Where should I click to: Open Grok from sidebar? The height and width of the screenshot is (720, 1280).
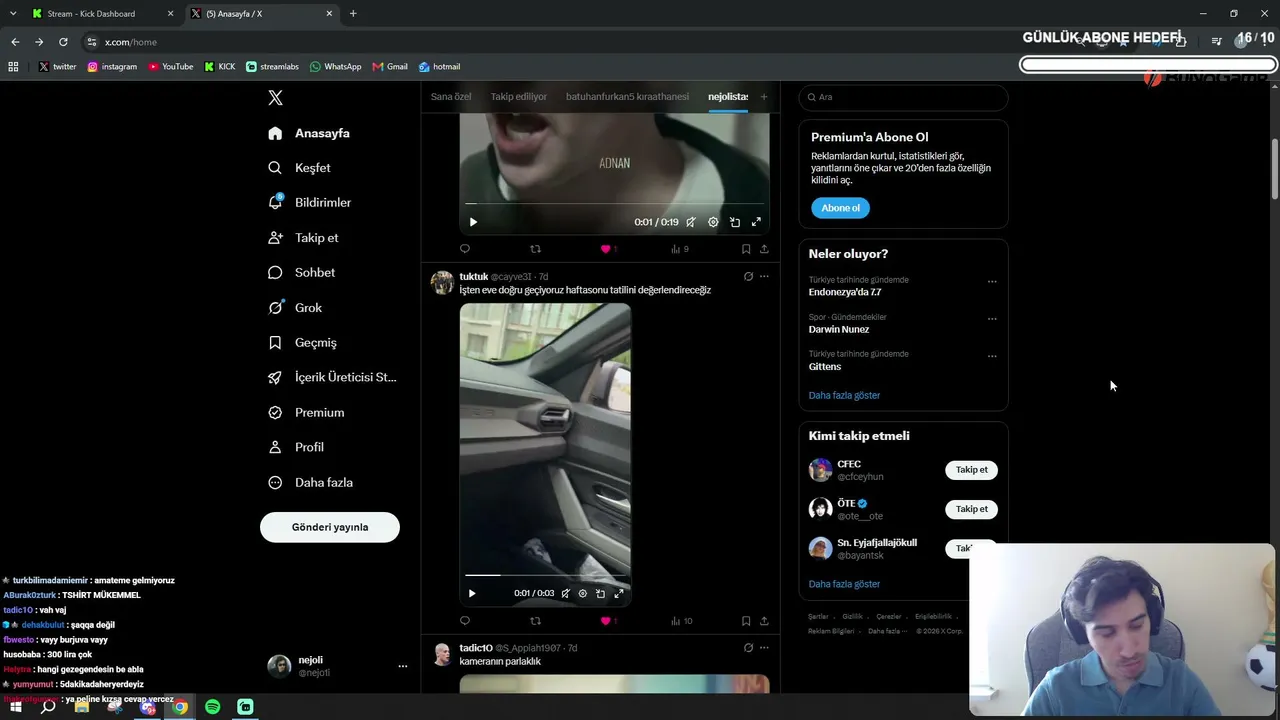(x=295, y=308)
